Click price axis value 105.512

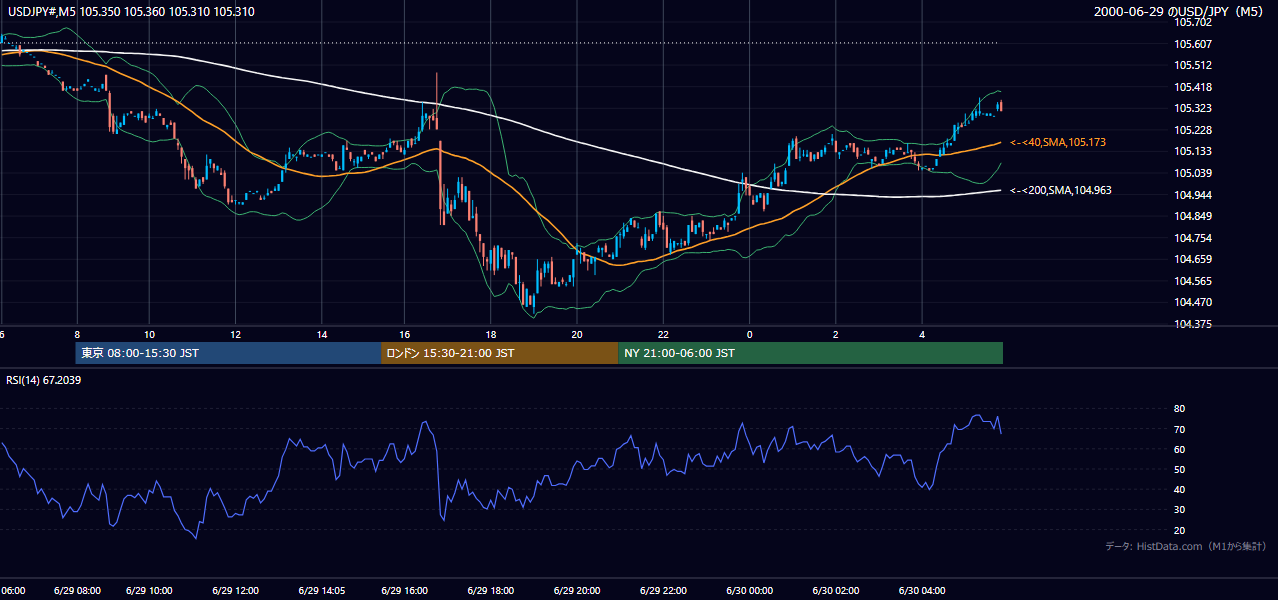(x=1192, y=66)
